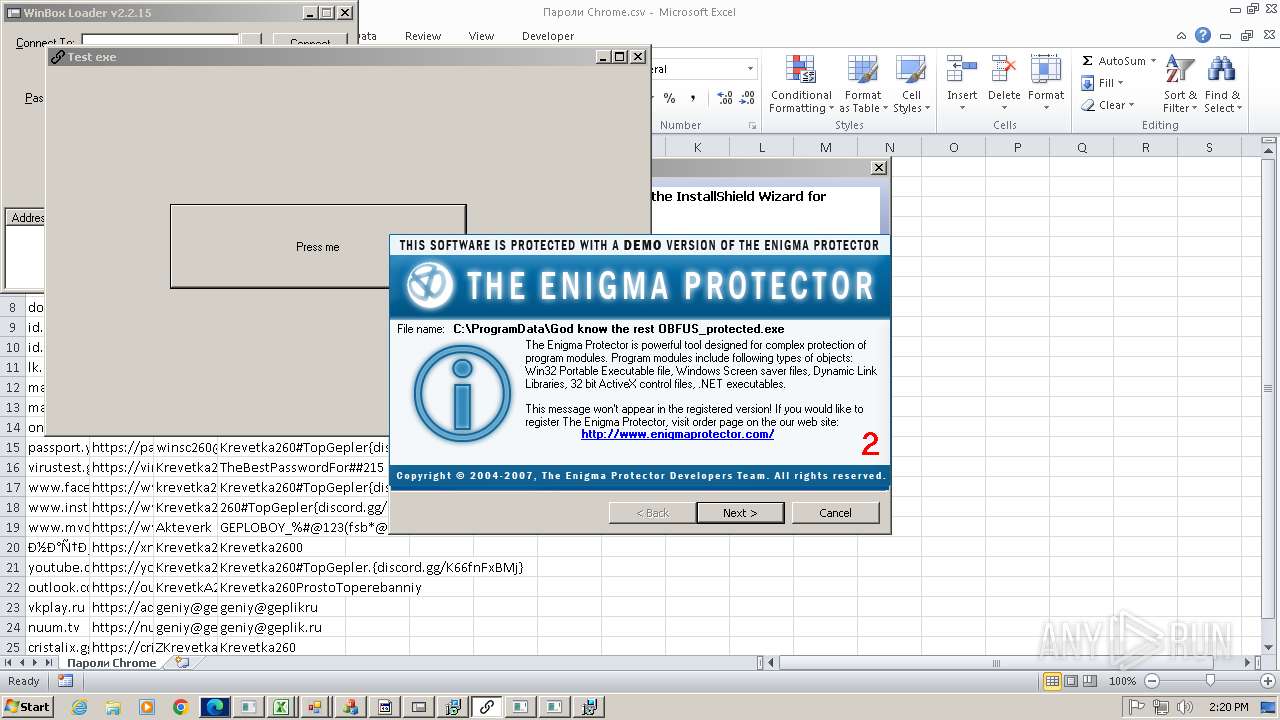Screen dimensions: 1280x720
Task: Expand the AutoSum dropdown arrow
Action: (1153, 61)
